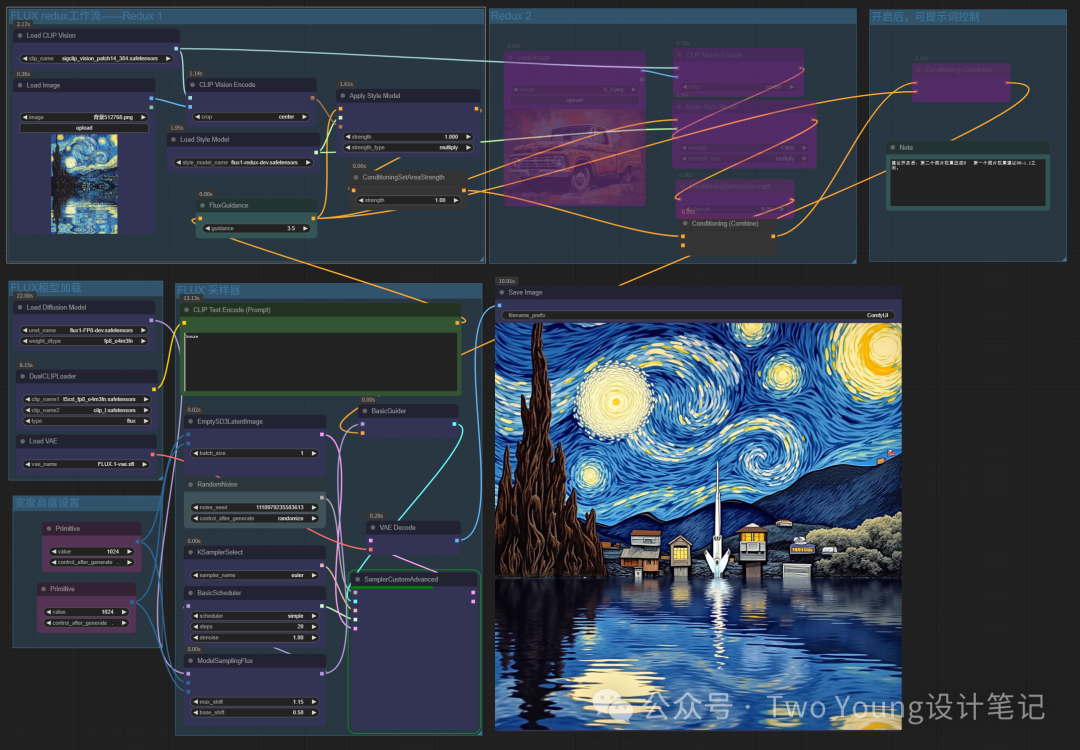Toggle collapse of the Save Image node
The width and height of the screenshot is (1080, 750).
502,293
